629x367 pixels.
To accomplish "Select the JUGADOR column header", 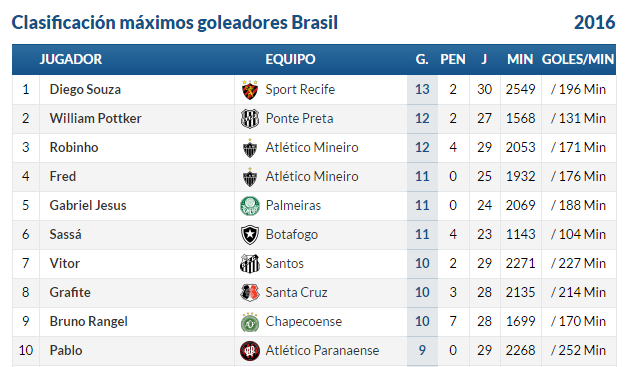I will point(71,59).
